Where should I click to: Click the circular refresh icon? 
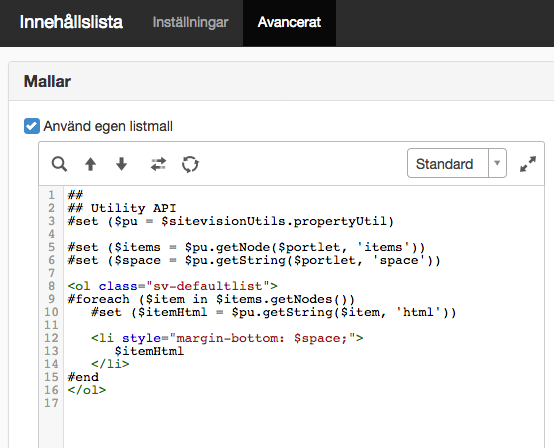[190, 164]
